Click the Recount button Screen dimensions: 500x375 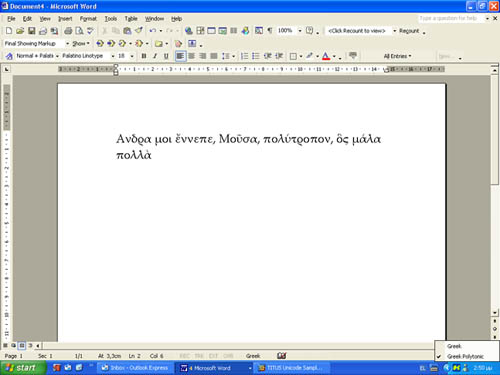[409, 31]
